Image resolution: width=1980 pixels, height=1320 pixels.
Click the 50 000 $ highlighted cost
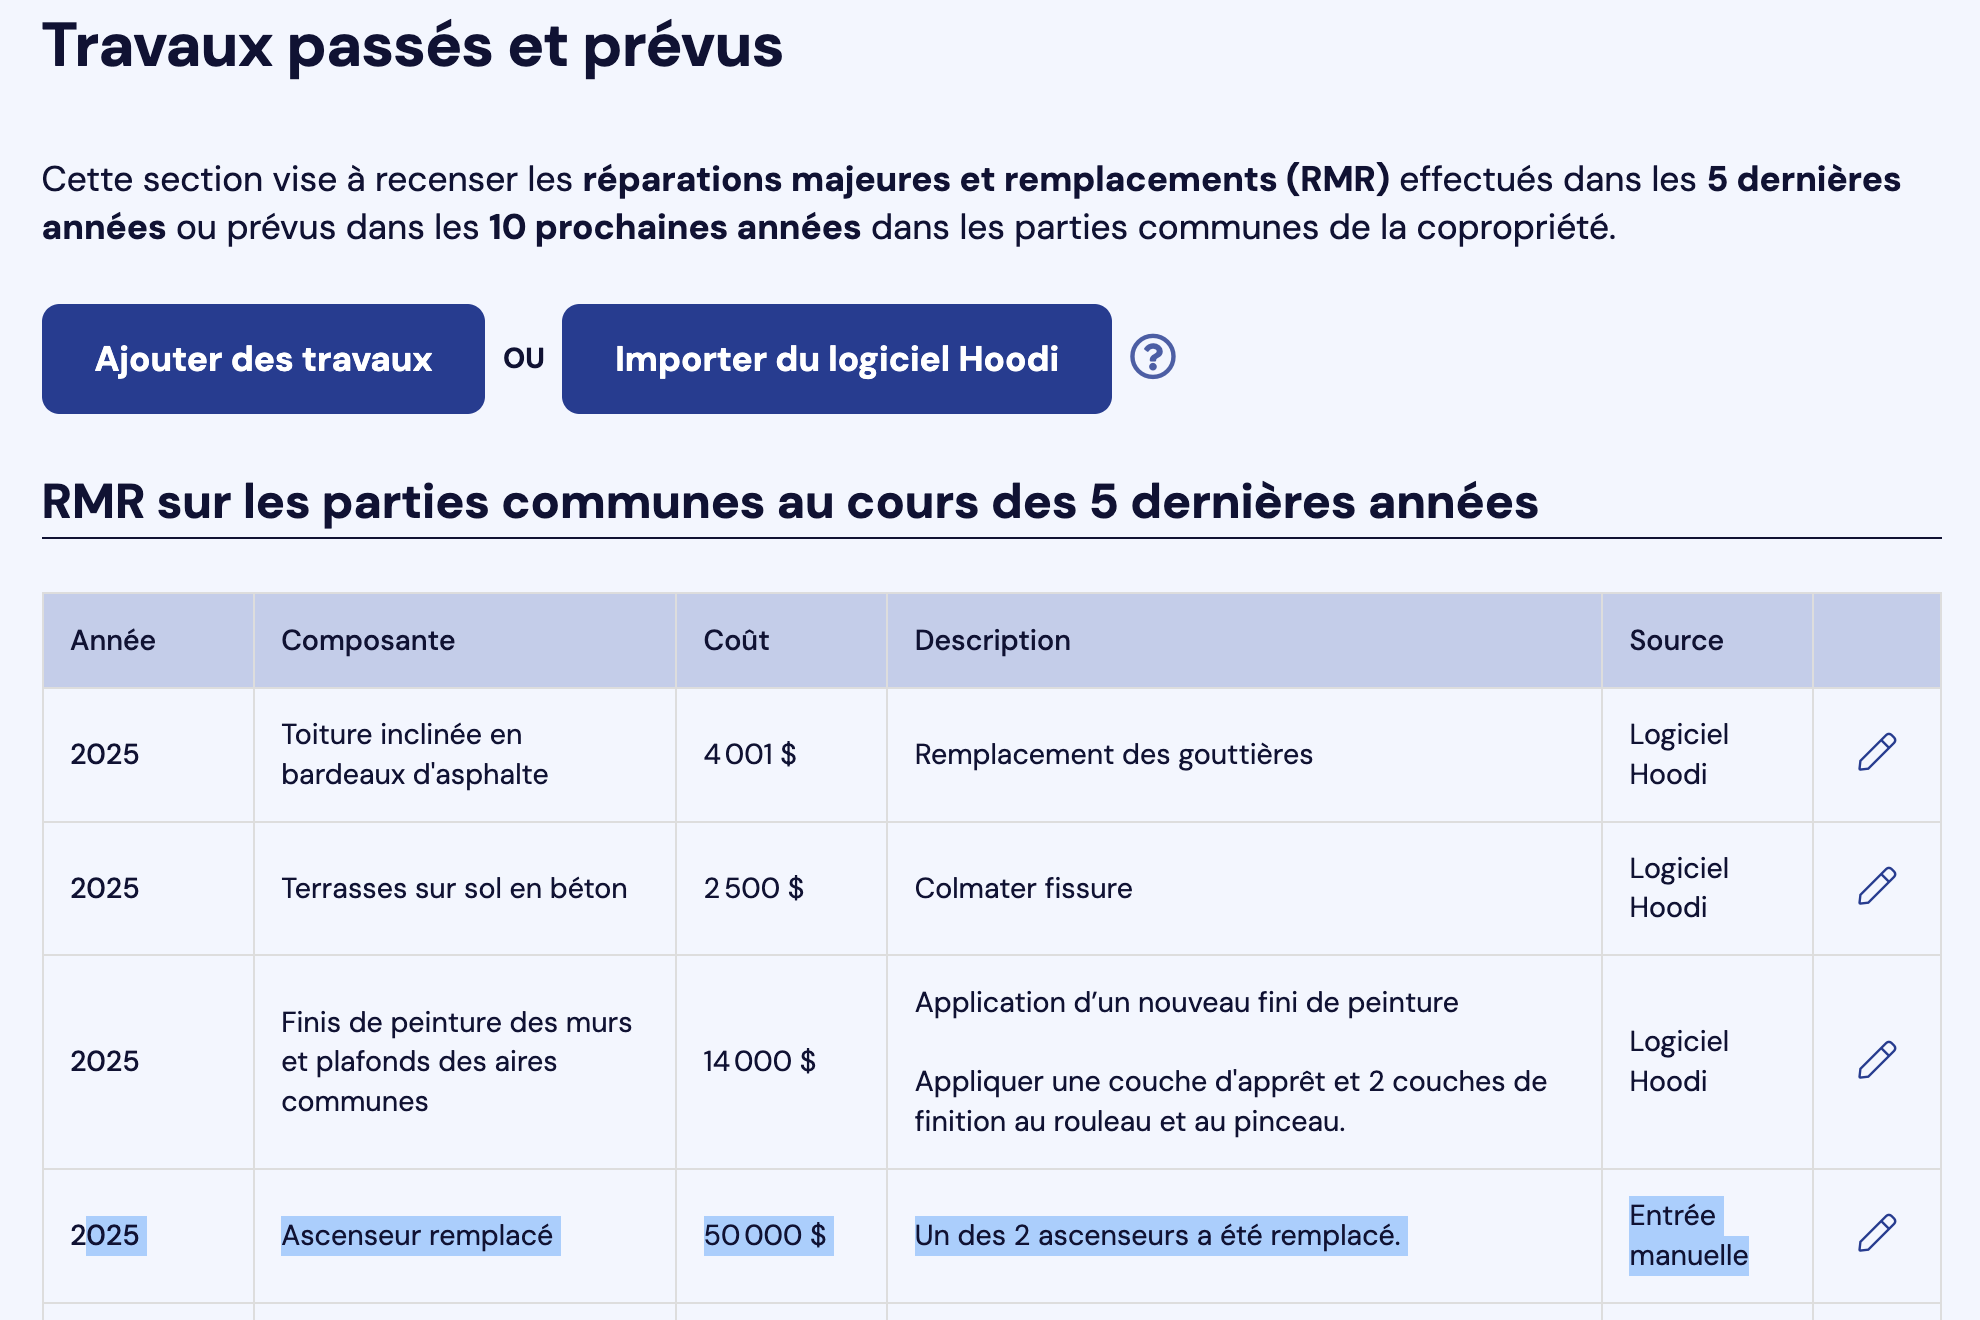765,1235
